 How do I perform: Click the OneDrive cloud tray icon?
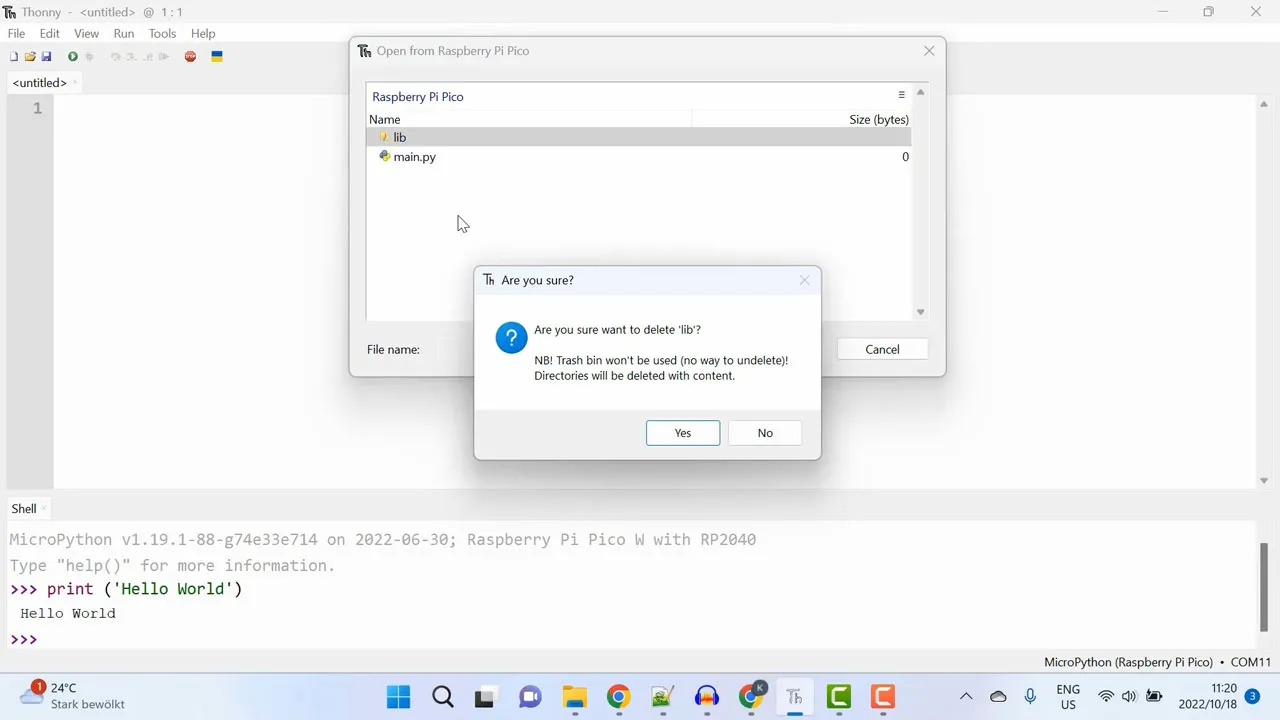(998, 696)
